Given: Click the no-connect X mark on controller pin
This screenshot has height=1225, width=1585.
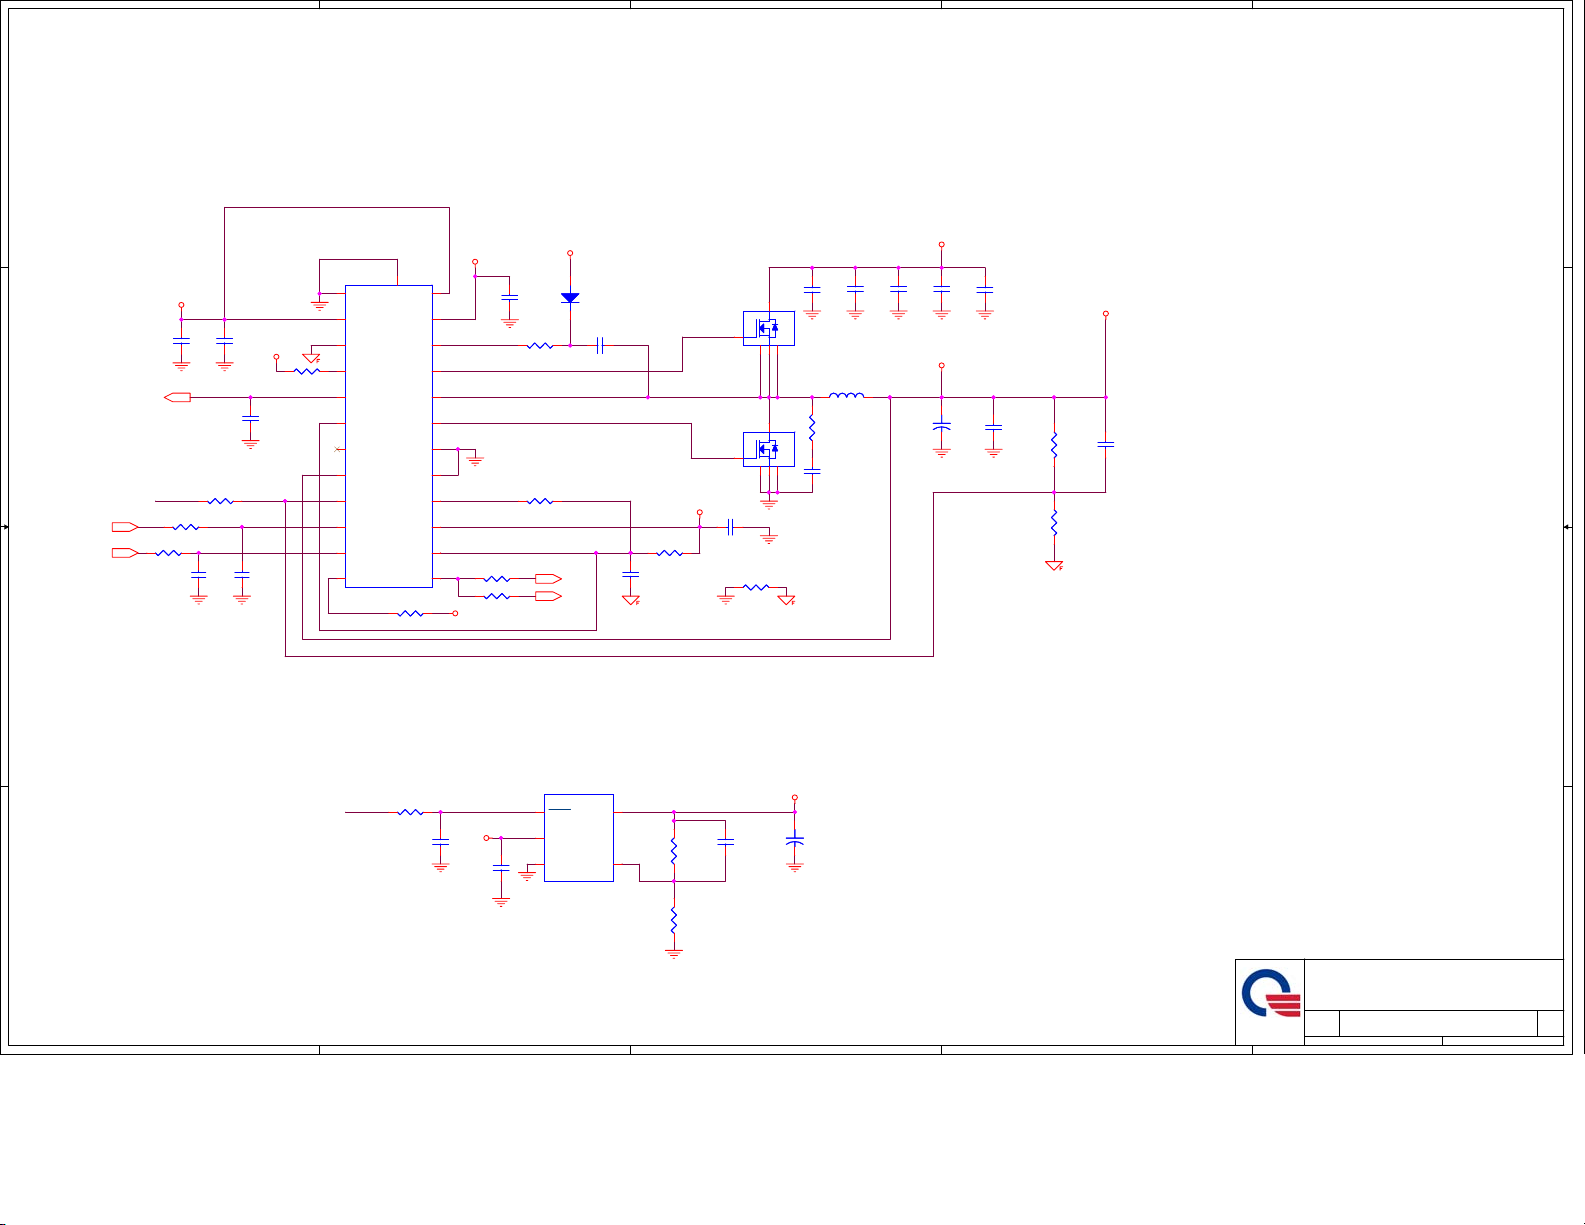Looking at the screenshot, I should (x=338, y=449).
